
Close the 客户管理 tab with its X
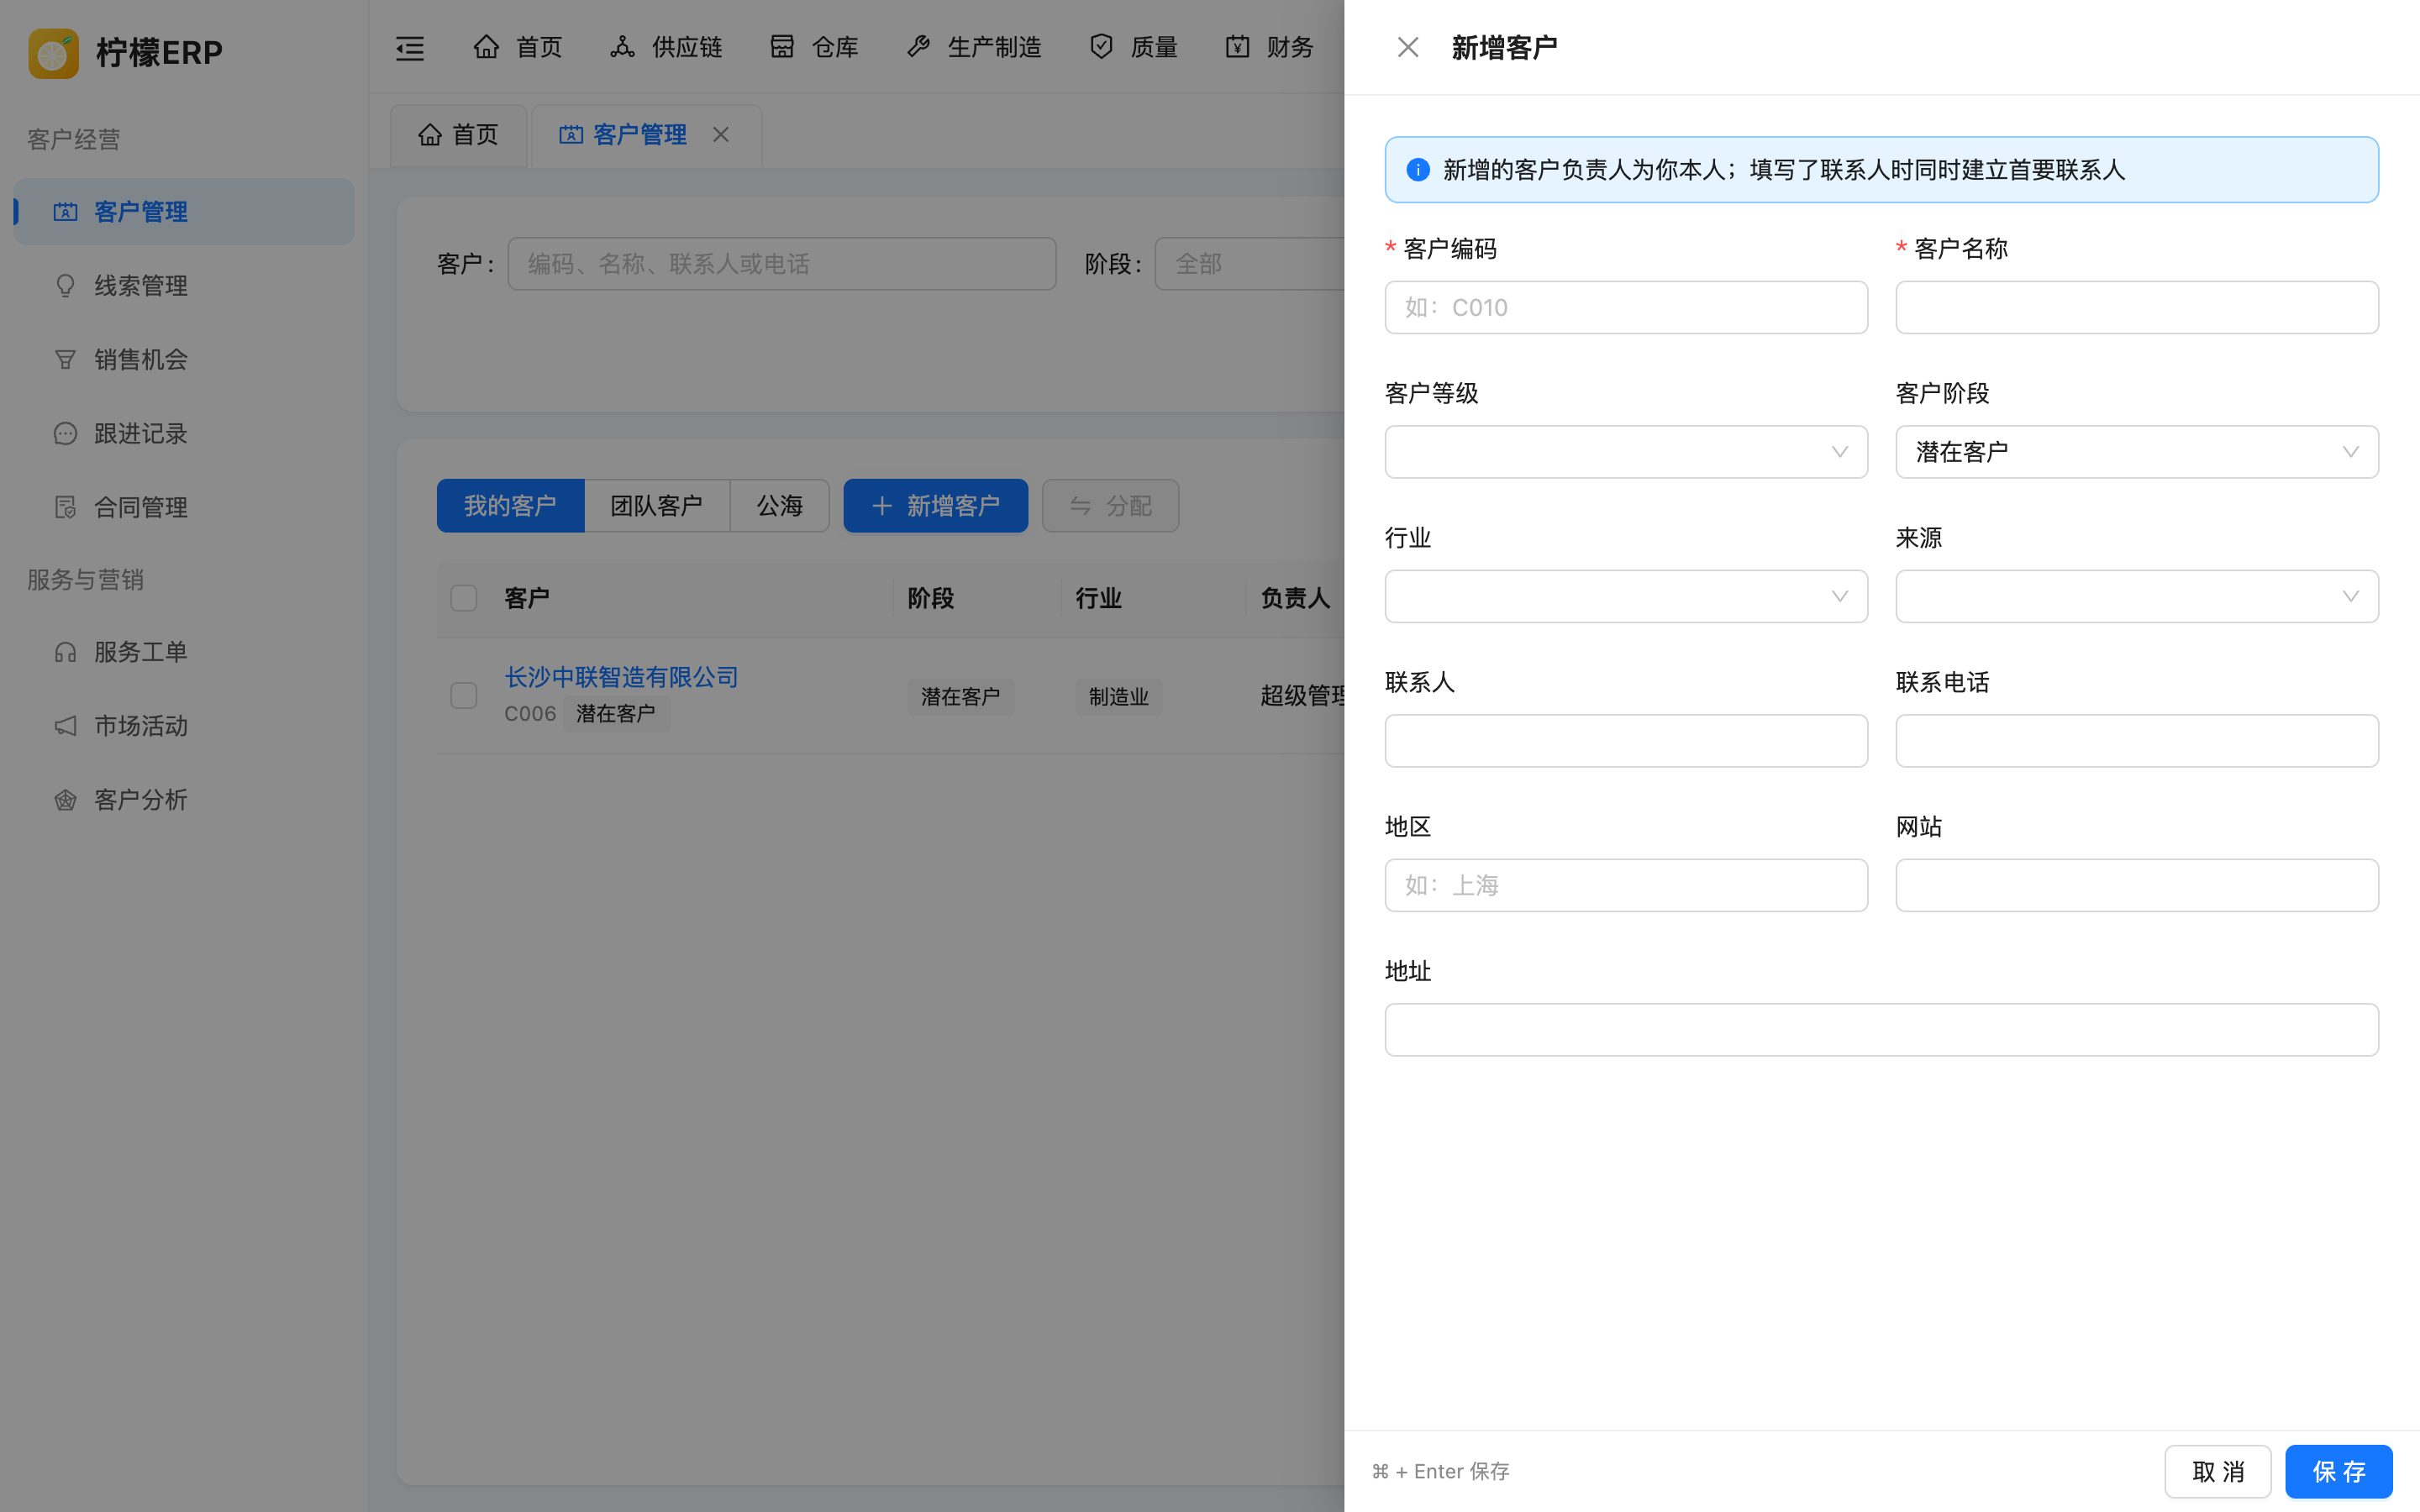(x=720, y=134)
